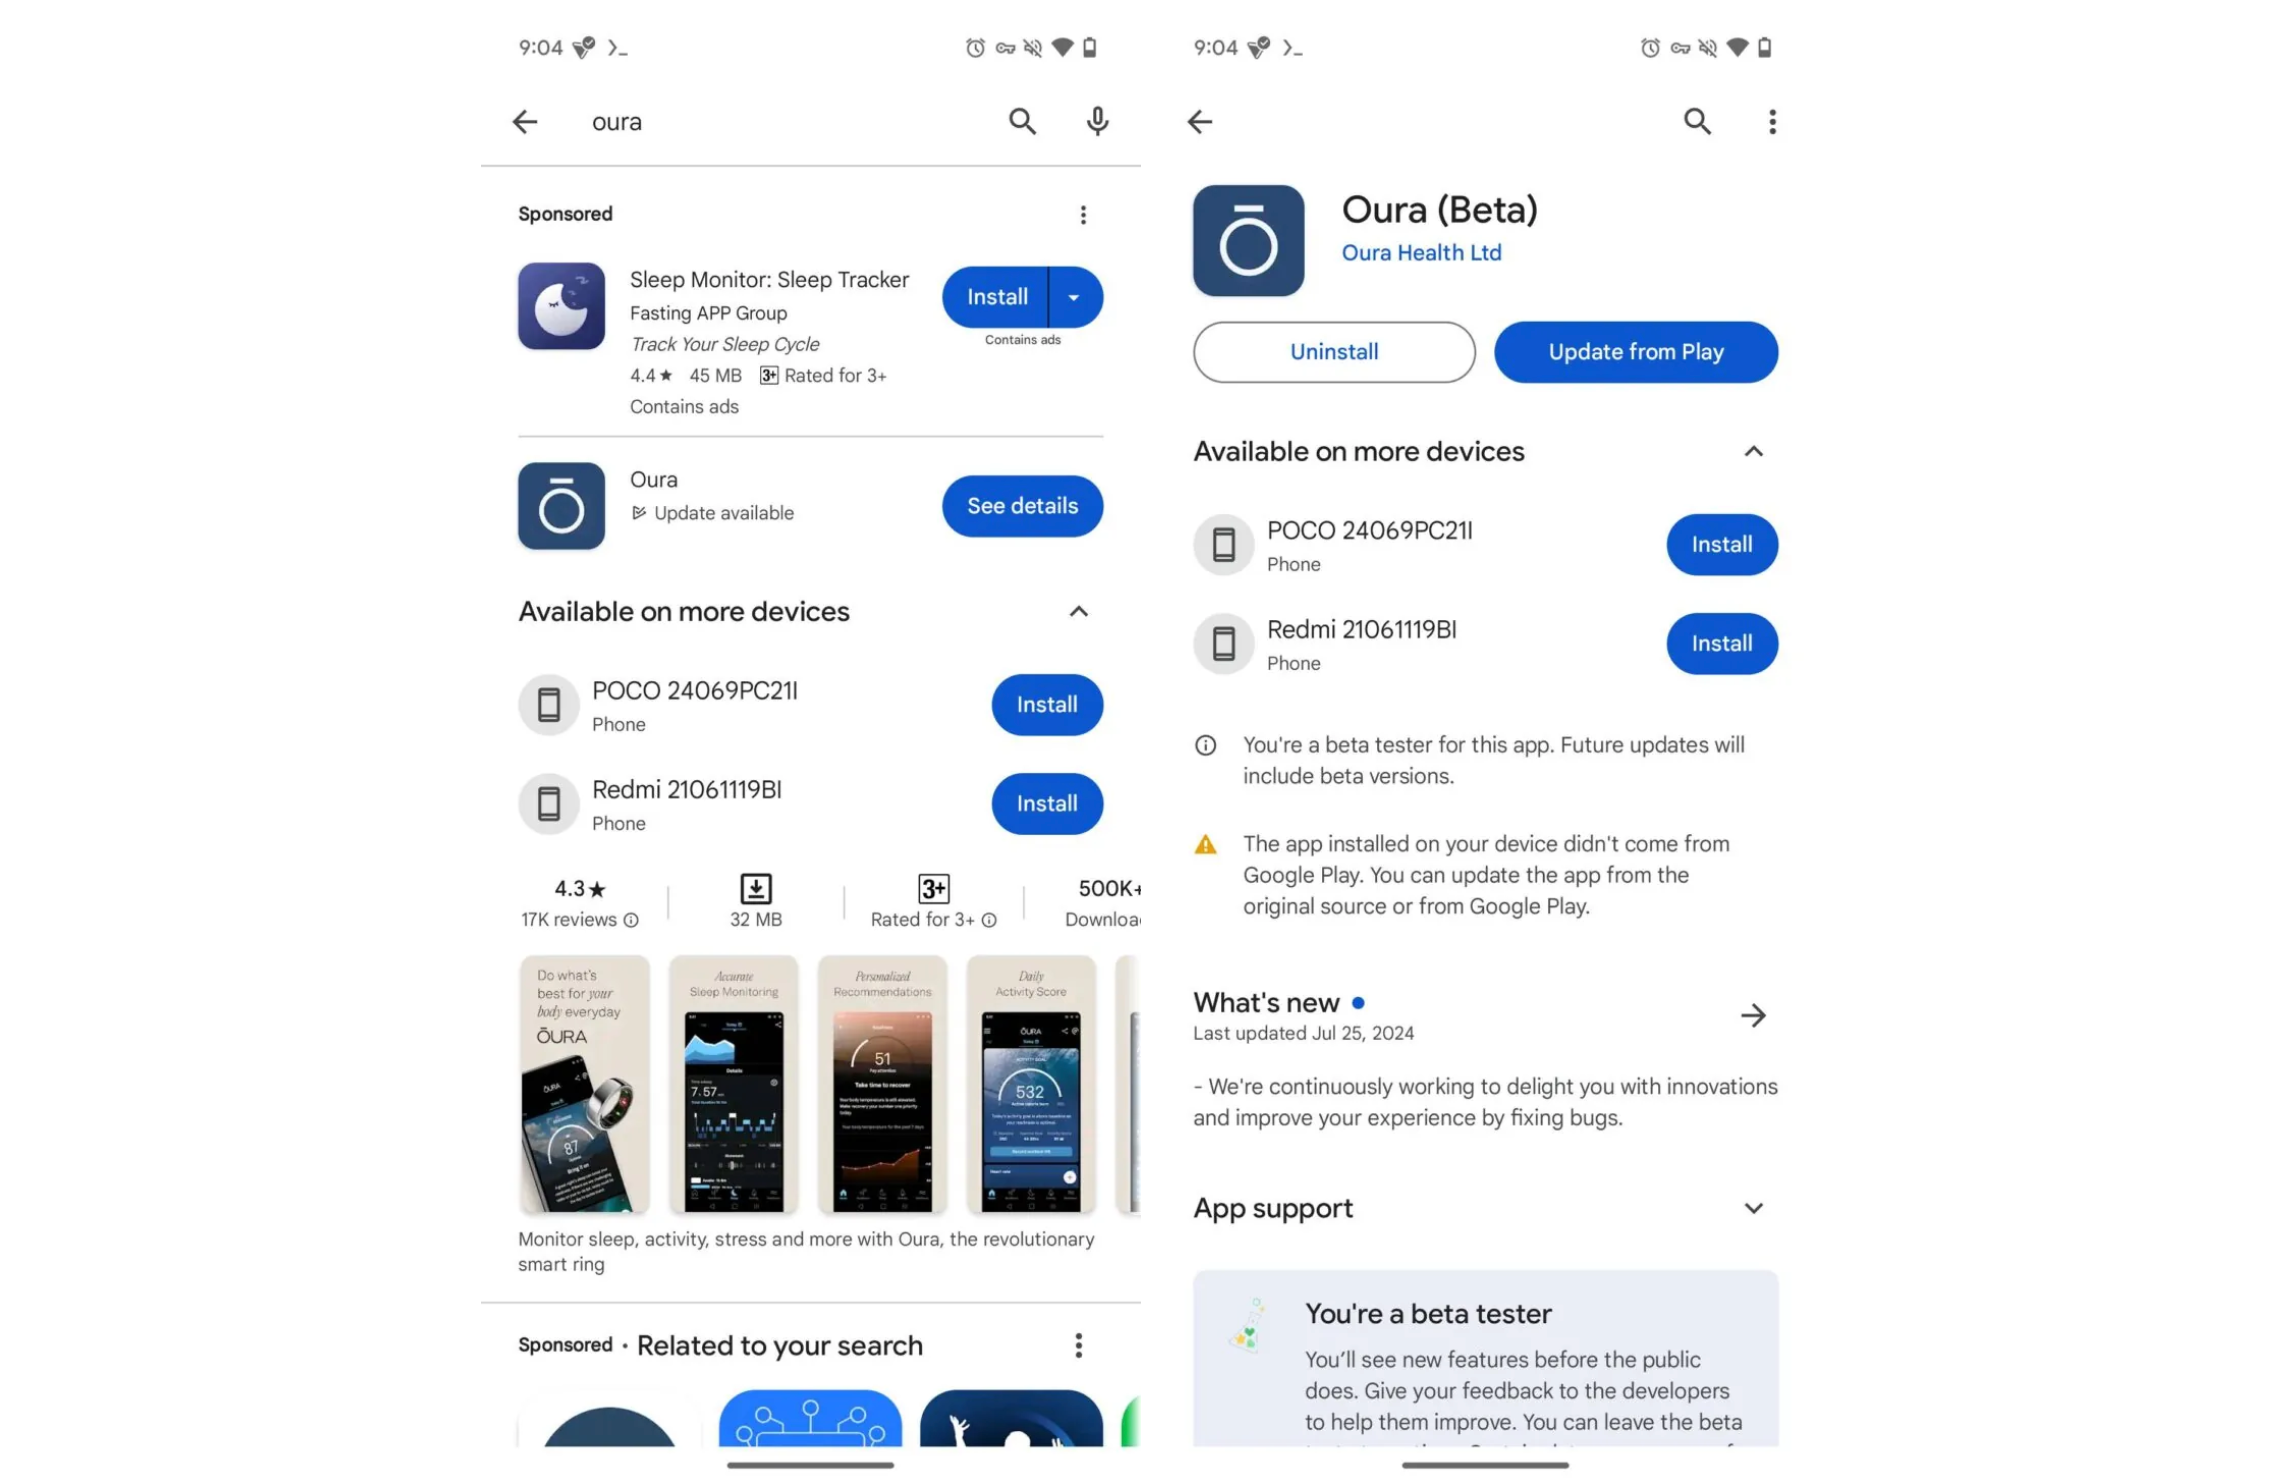Select See details for Oura app
Screen dimensions: 2272x1478
click(x=1022, y=505)
